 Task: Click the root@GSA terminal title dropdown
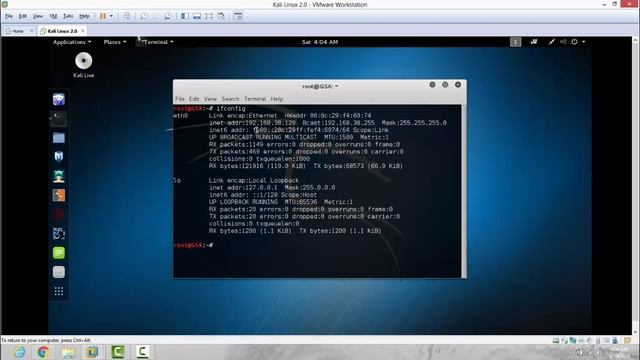point(320,86)
